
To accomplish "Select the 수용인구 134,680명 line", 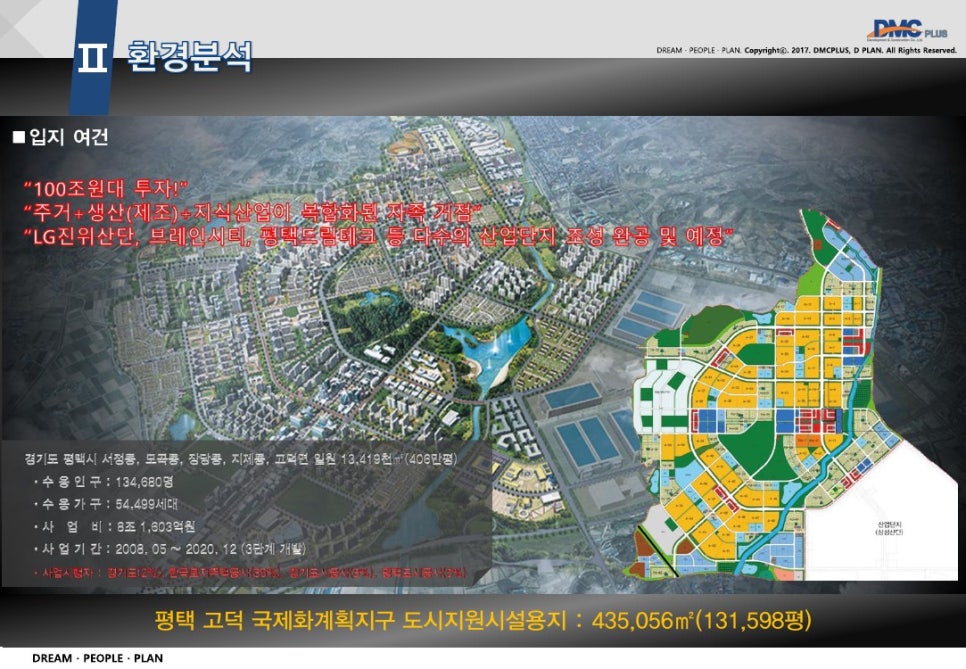I will pos(104,482).
